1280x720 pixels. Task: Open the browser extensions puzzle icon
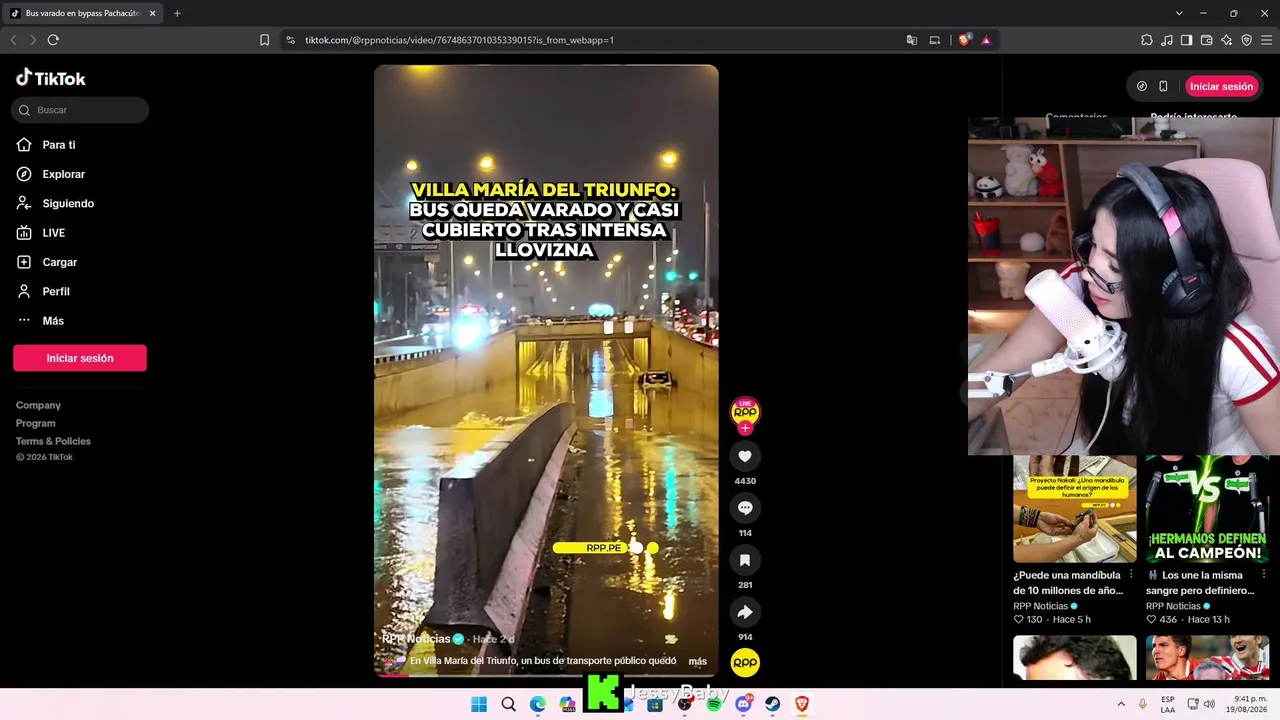(1147, 40)
